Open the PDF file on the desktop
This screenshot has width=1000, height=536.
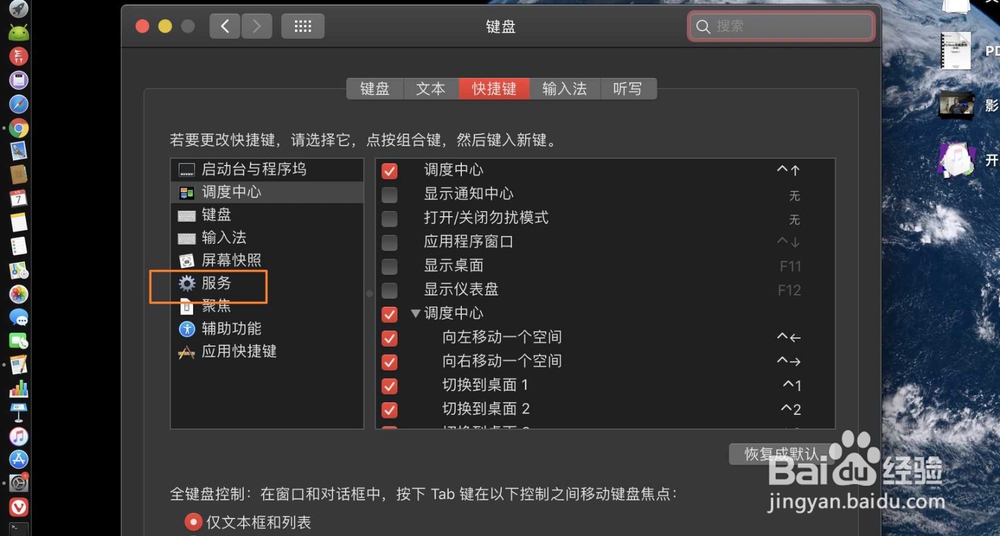pos(956,50)
